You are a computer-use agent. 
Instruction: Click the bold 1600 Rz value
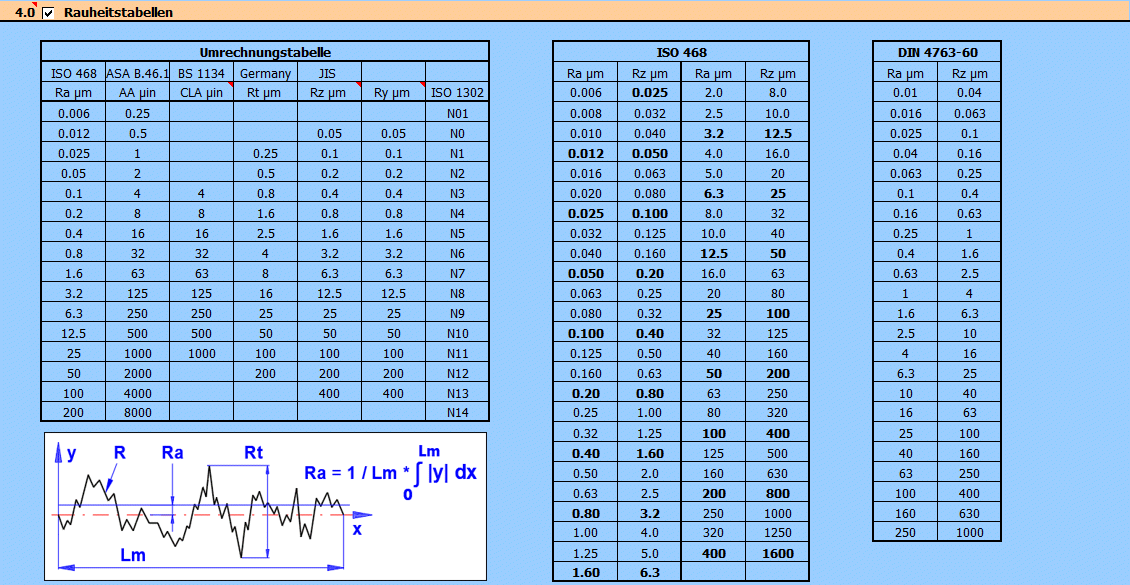click(x=777, y=553)
